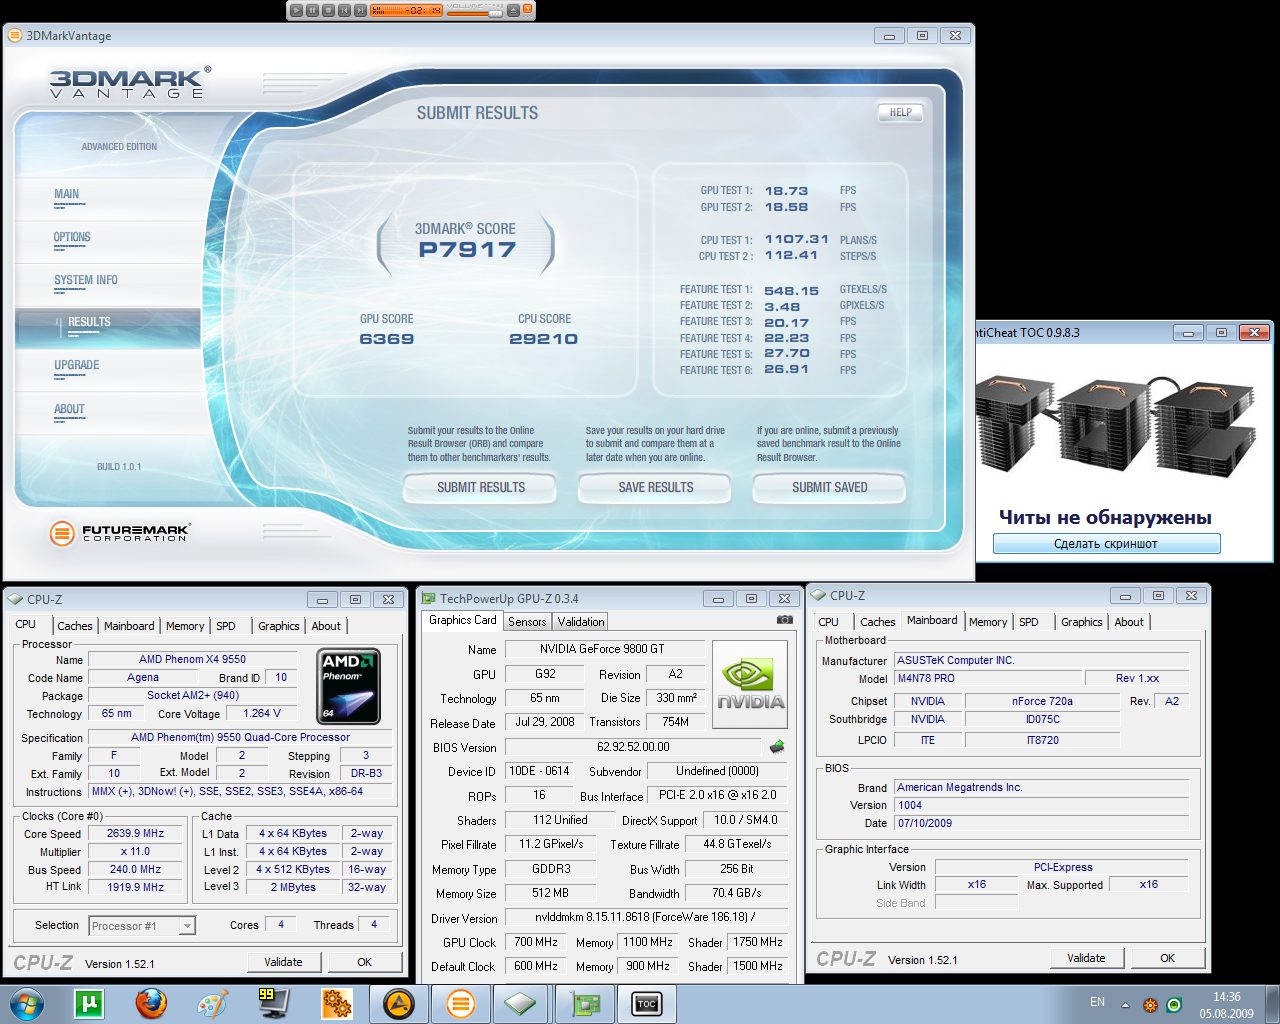Open Memory tab in right CPU-Z window

tap(988, 622)
